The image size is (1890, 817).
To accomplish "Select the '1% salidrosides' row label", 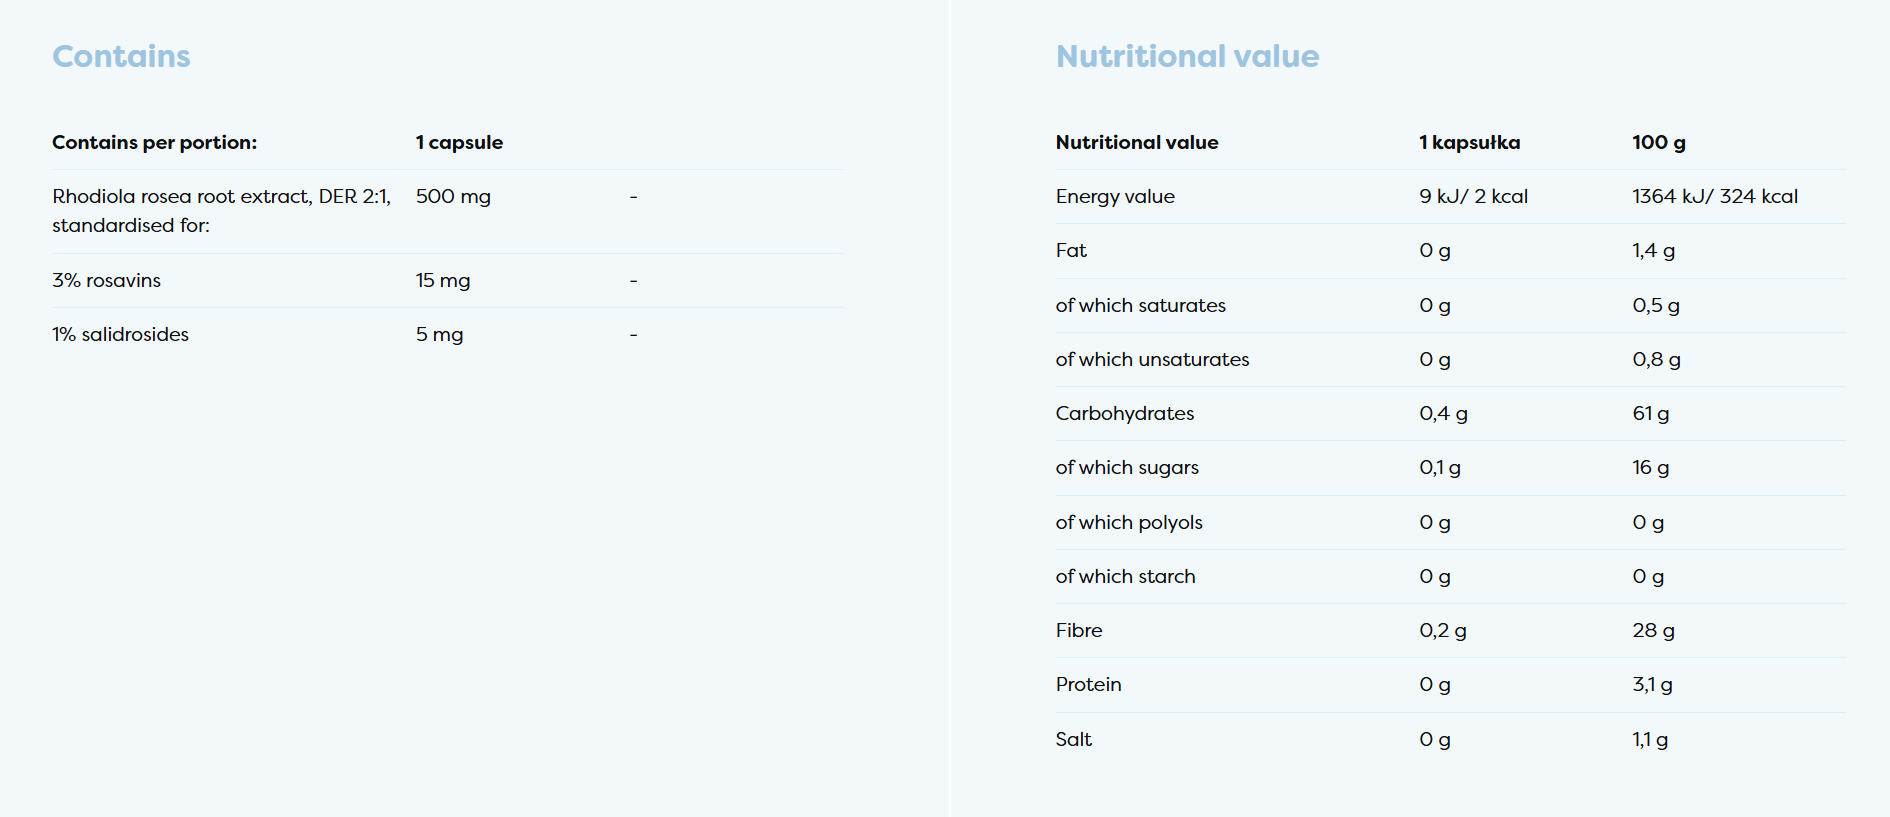I will pos(120,335).
